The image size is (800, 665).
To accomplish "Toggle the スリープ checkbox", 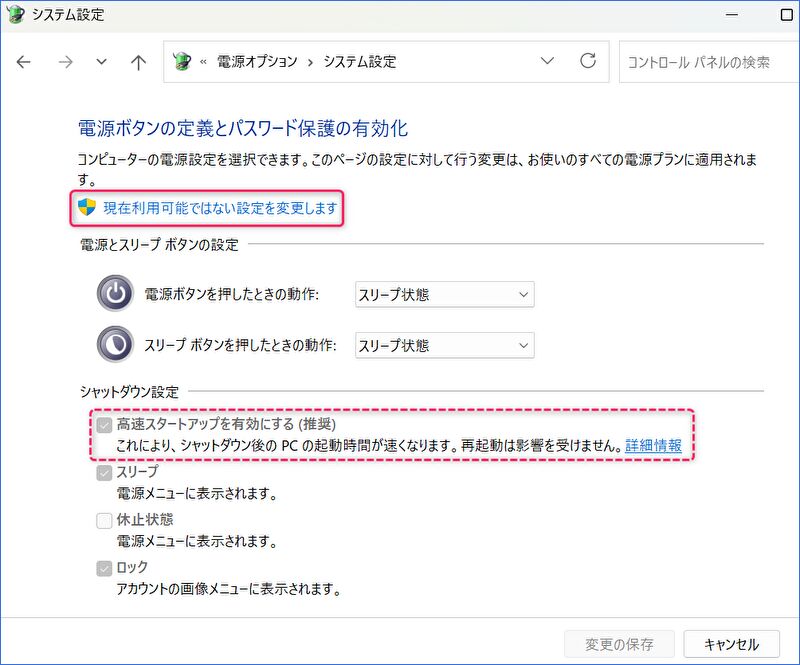I will [x=104, y=472].
